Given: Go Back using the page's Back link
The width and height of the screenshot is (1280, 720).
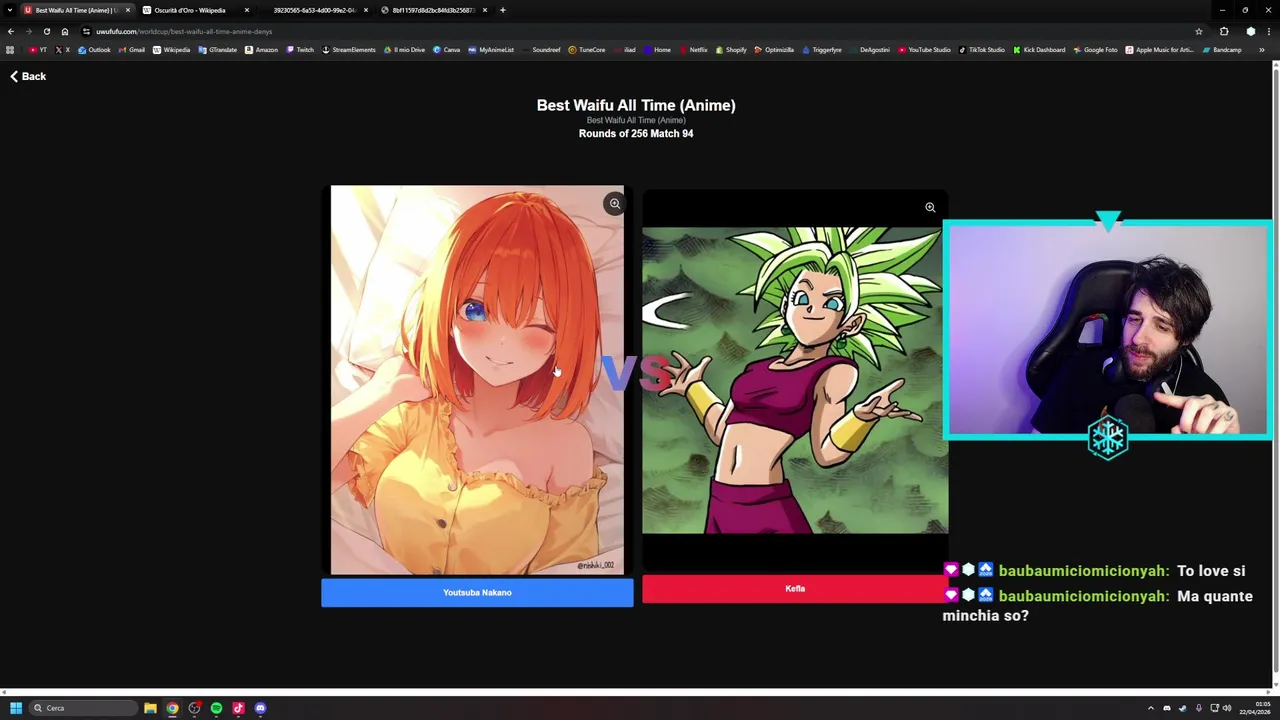Looking at the screenshot, I should (28, 76).
